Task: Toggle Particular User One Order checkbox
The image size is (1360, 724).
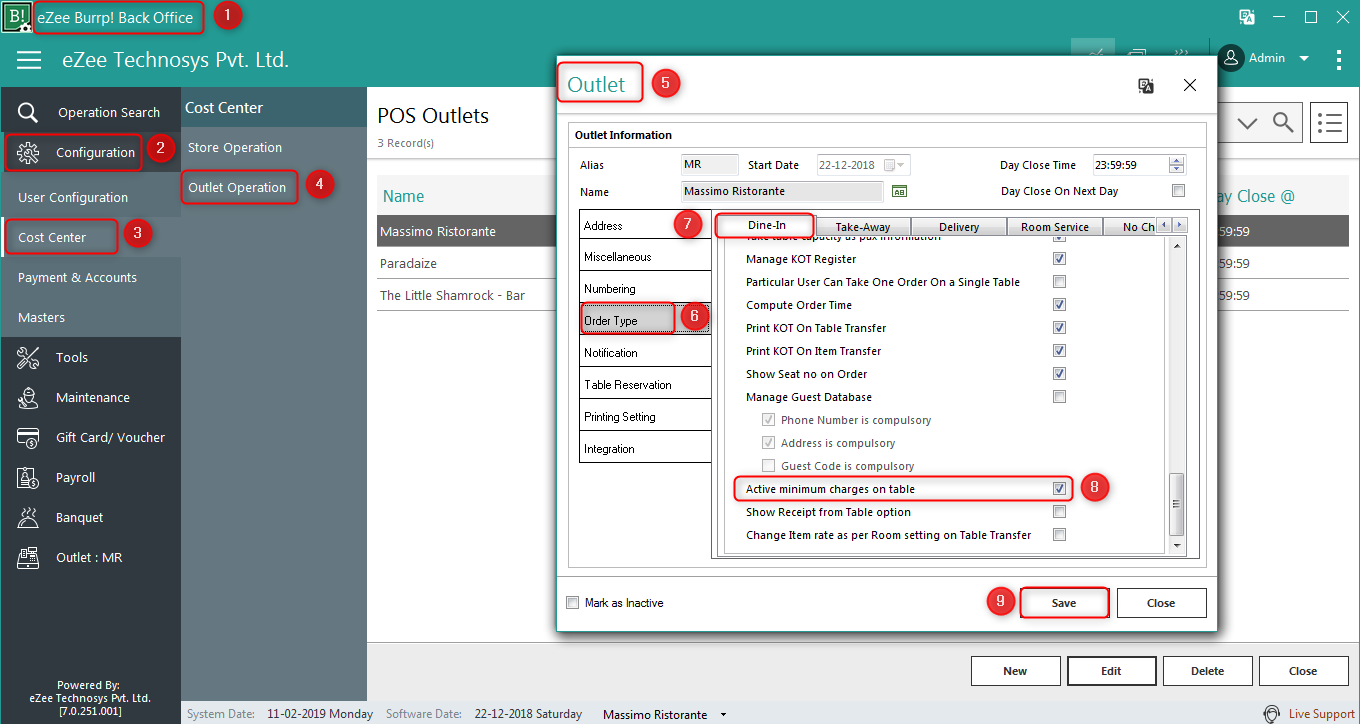Action: point(1059,282)
